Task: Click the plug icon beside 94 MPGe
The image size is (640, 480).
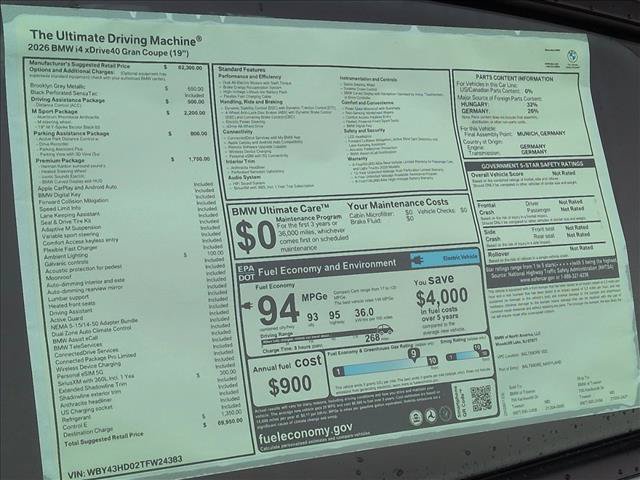Action: (x=247, y=305)
